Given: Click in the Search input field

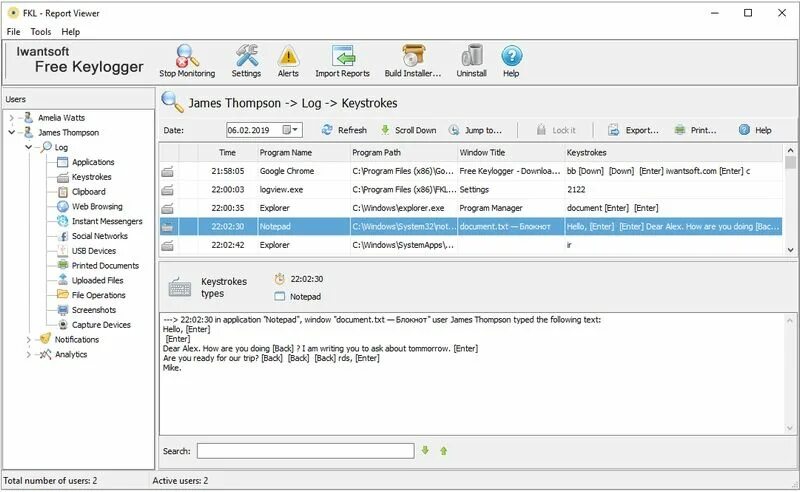Looking at the screenshot, I should [306, 451].
